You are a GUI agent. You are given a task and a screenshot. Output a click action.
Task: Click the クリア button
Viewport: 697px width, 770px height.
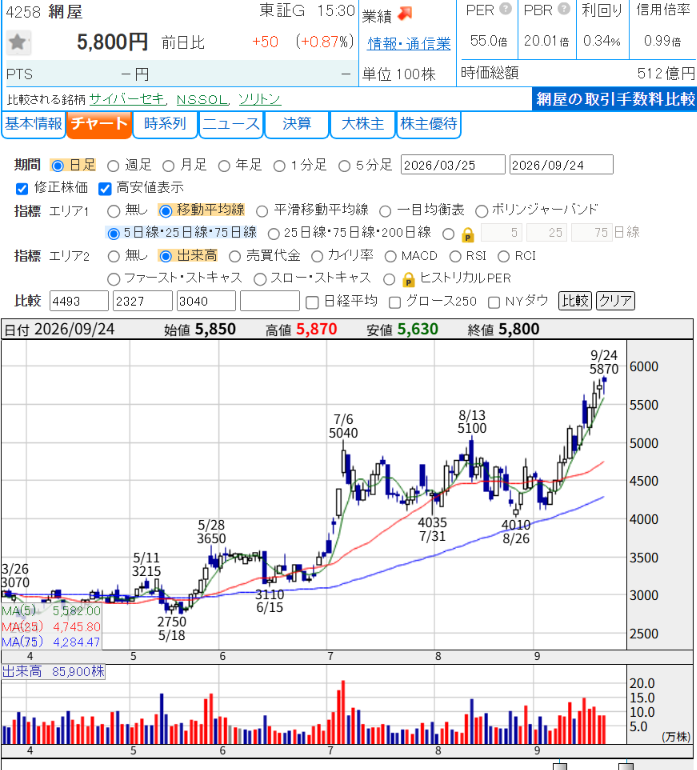615,301
